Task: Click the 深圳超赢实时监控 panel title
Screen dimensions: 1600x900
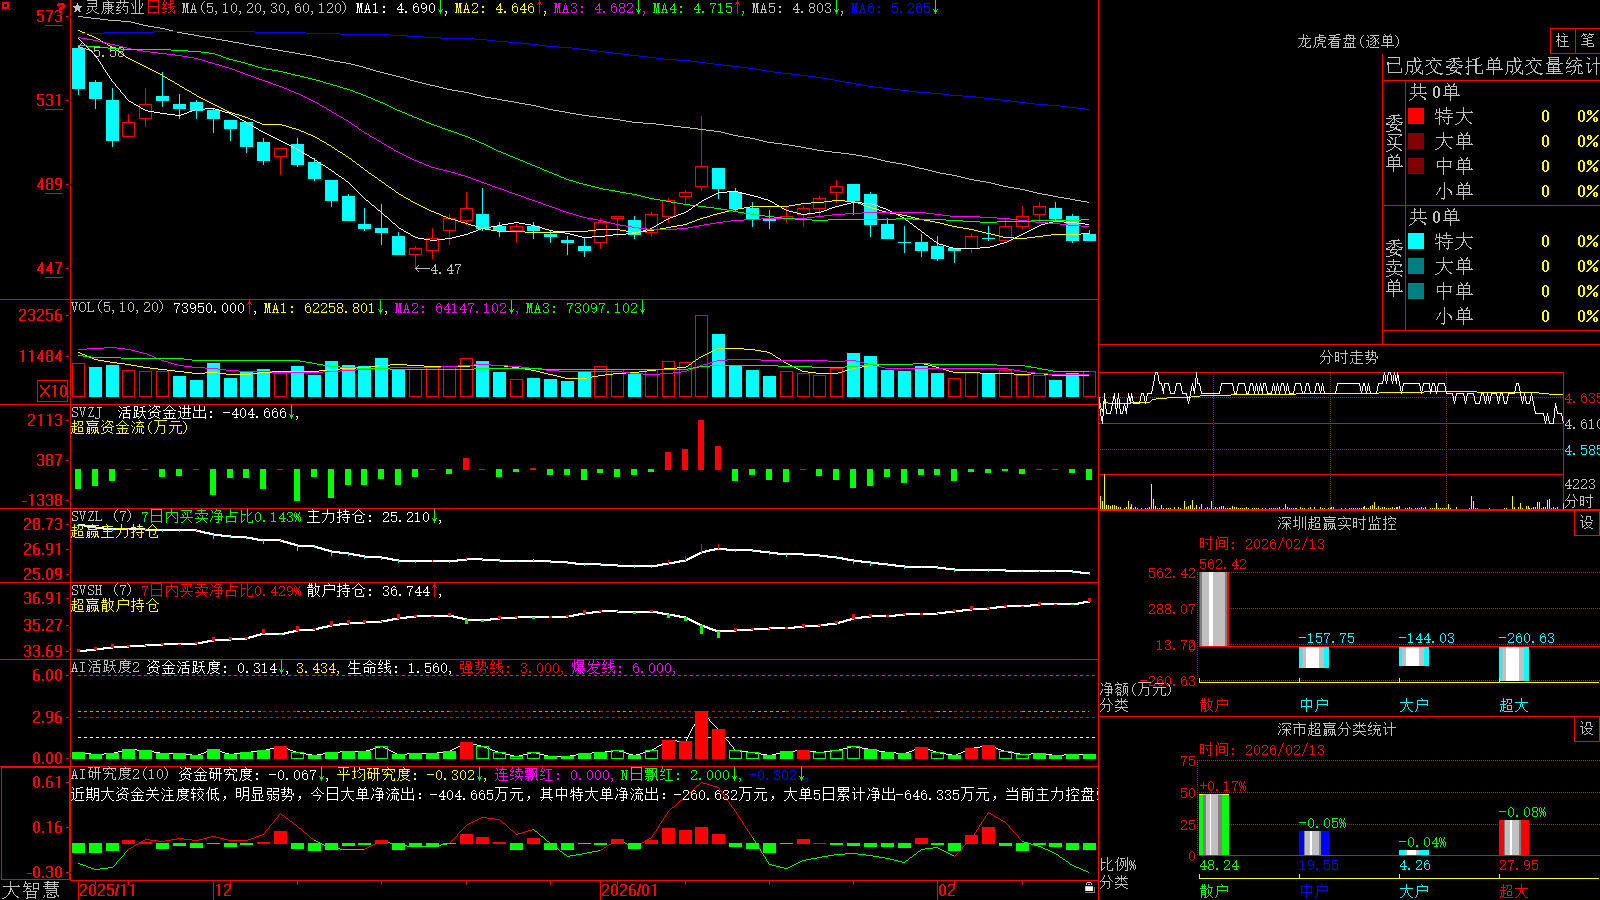Action: [x=1337, y=523]
